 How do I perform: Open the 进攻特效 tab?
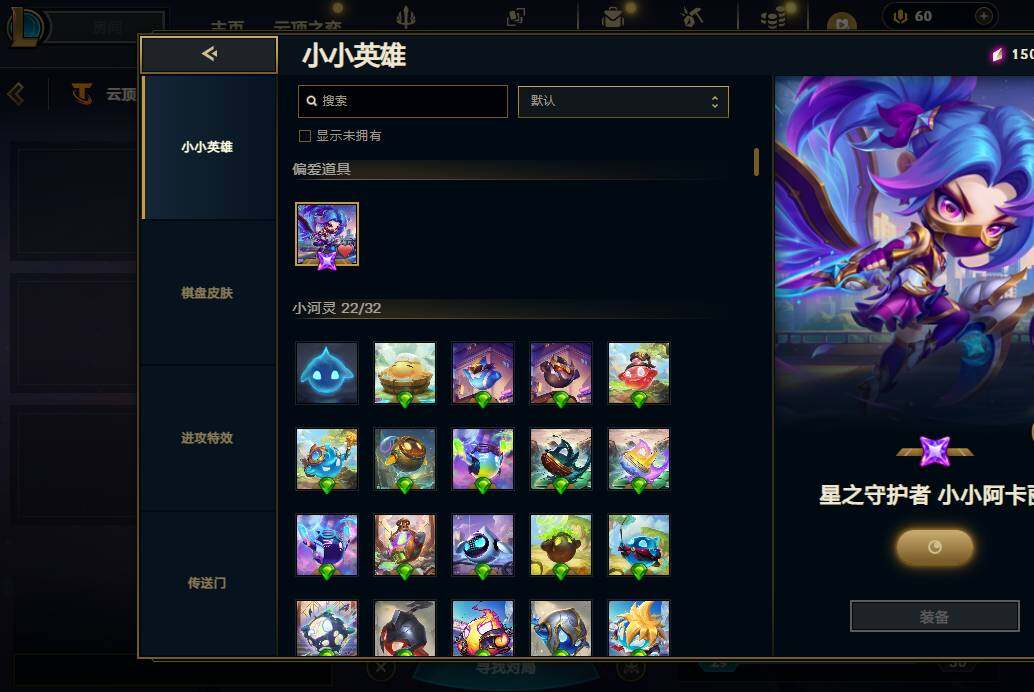click(207, 437)
